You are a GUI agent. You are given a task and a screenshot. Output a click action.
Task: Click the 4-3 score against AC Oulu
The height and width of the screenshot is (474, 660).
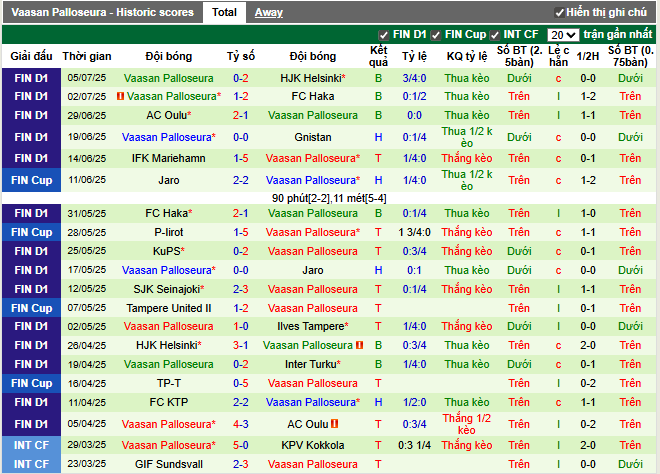point(241,424)
